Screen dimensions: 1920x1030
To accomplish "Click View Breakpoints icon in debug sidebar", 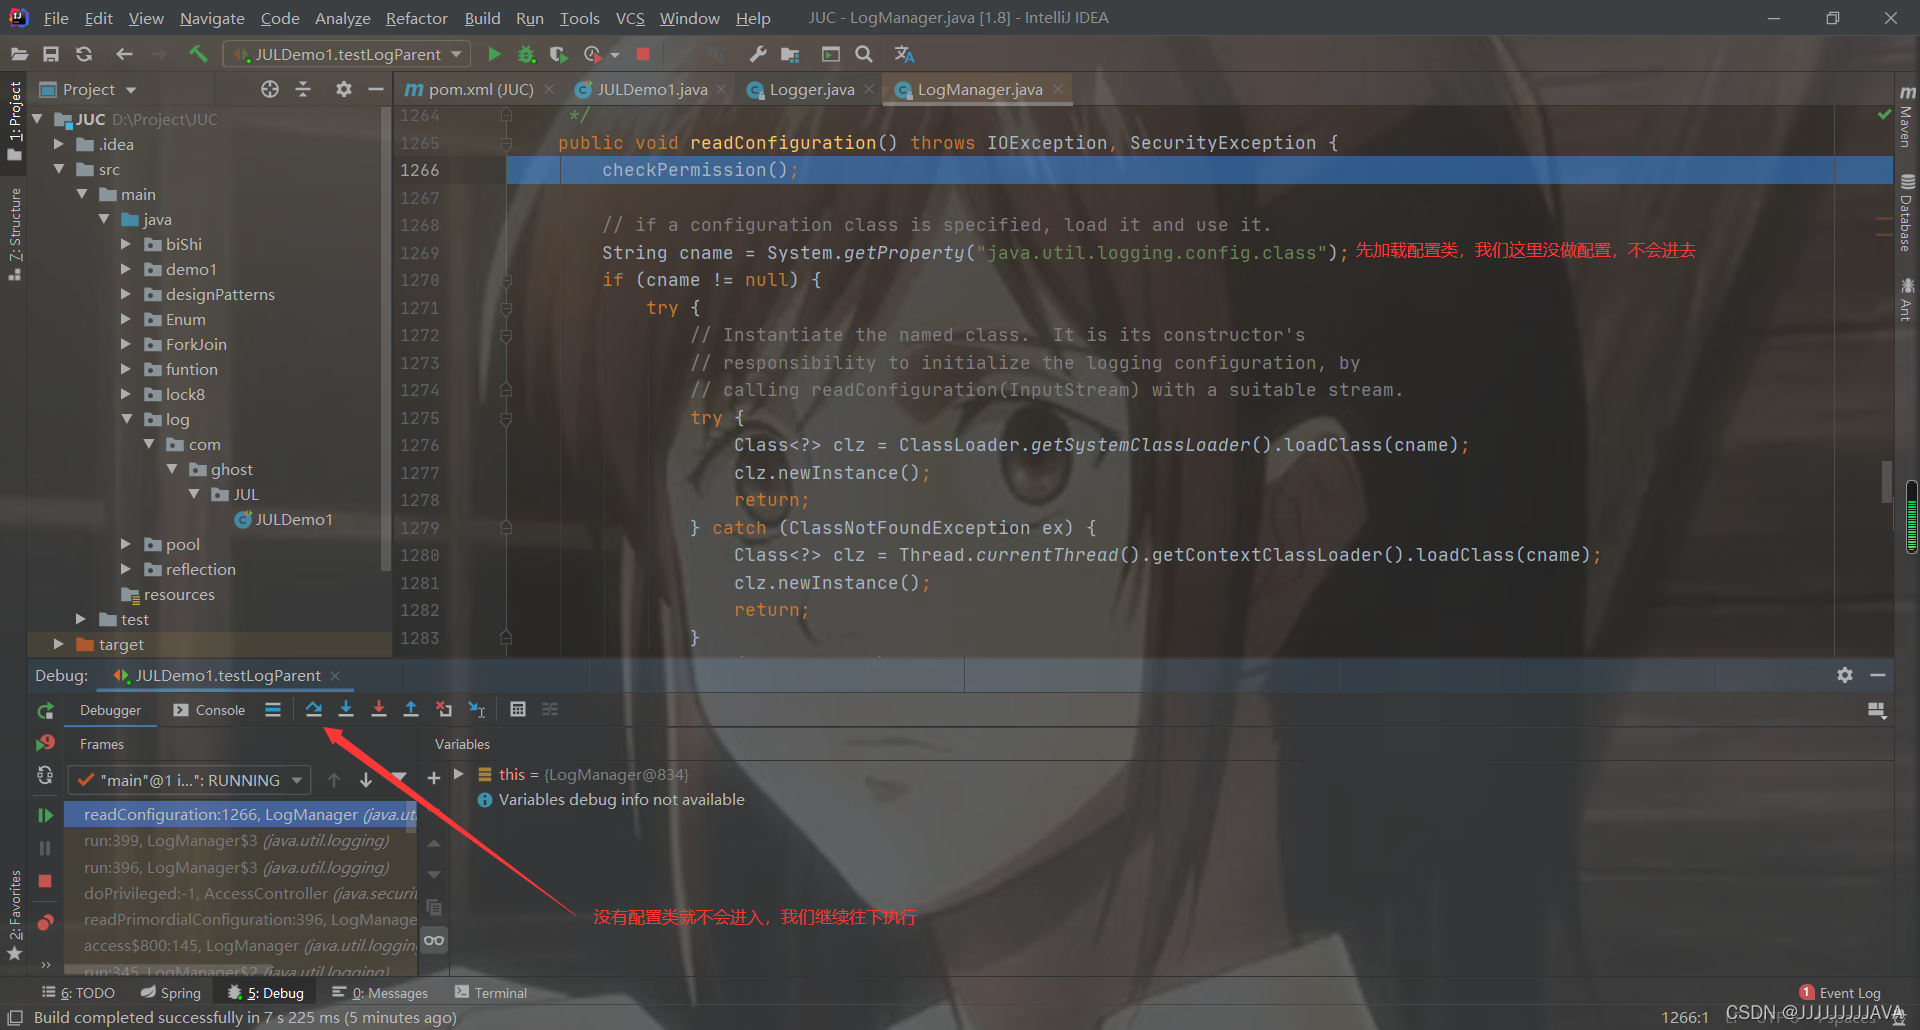I will pos(45,922).
